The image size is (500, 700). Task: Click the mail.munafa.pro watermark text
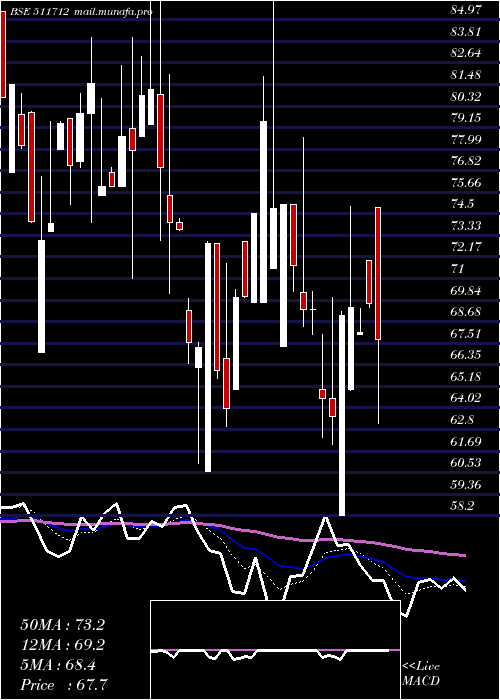[x=112, y=12]
